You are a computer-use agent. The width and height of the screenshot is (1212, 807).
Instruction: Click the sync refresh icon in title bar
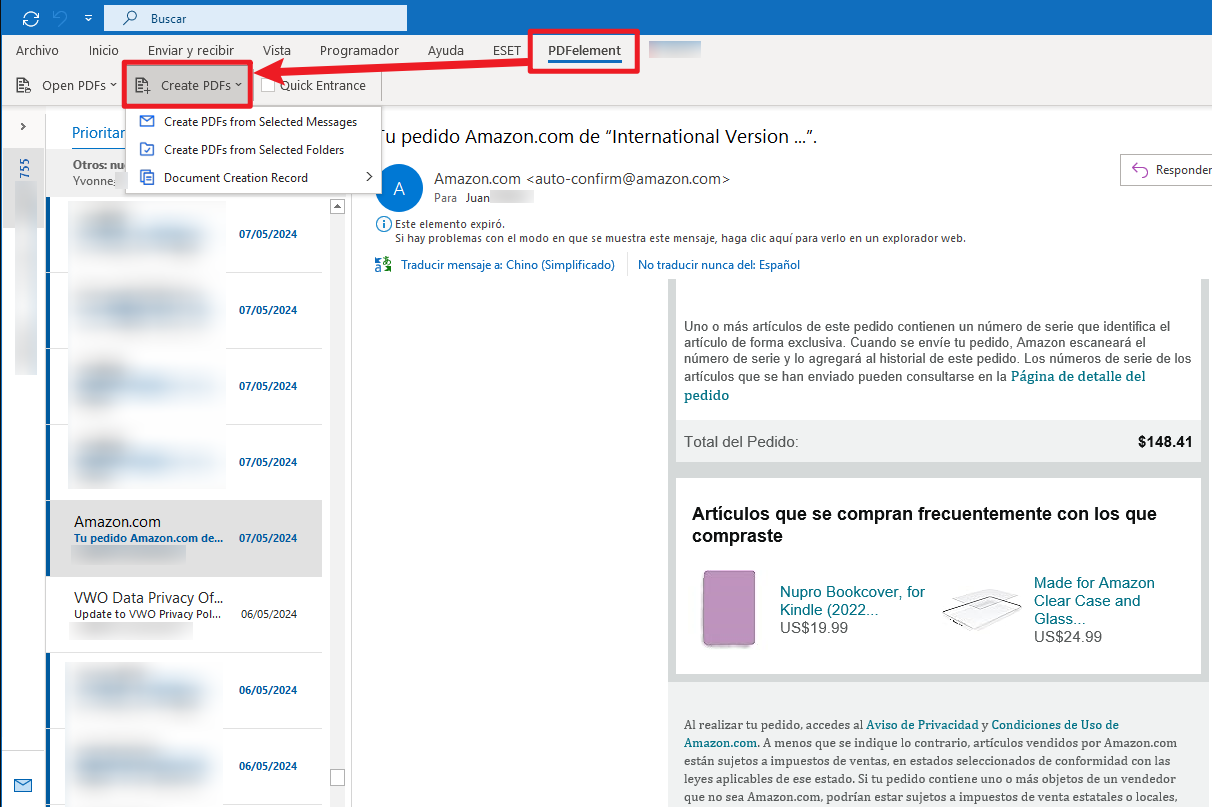coord(31,18)
